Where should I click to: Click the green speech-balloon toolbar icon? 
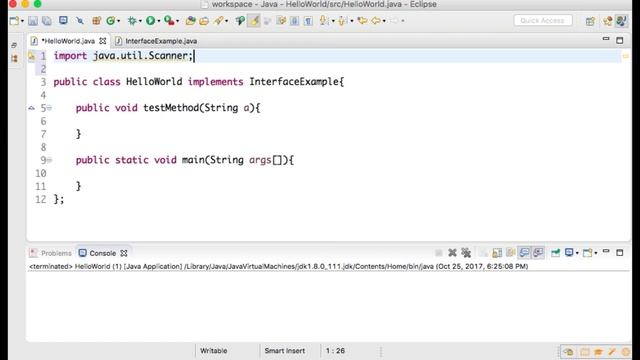tap(240, 20)
